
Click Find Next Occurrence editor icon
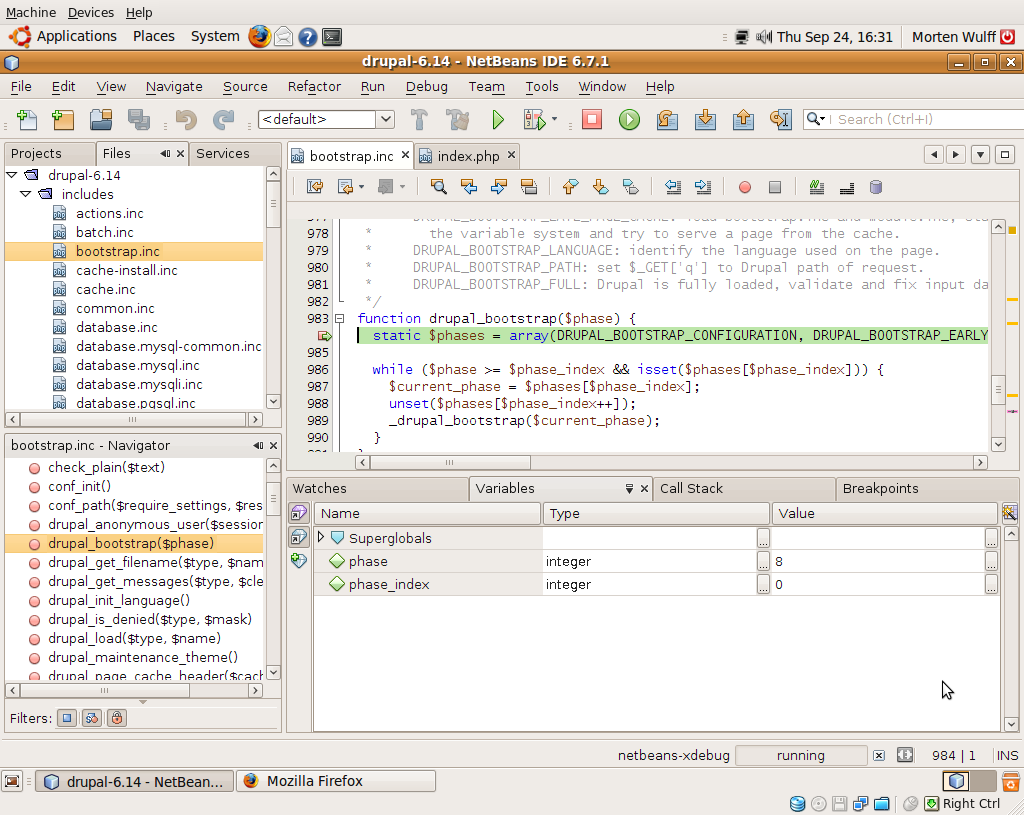pyautogui.click(x=499, y=187)
